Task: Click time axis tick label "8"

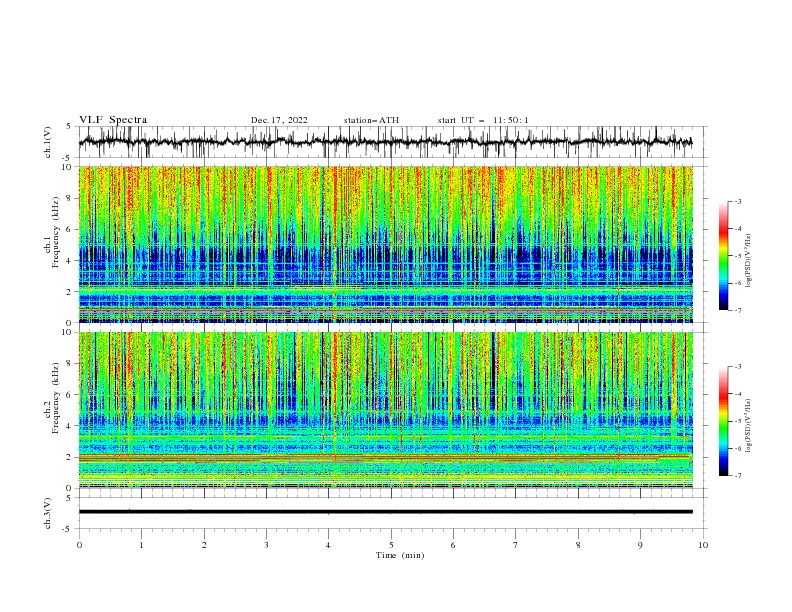Action: coord(578,545)
